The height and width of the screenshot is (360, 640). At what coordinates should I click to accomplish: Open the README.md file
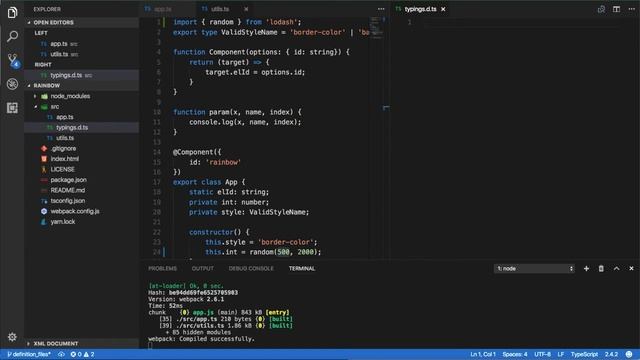(x=82, y=190)
